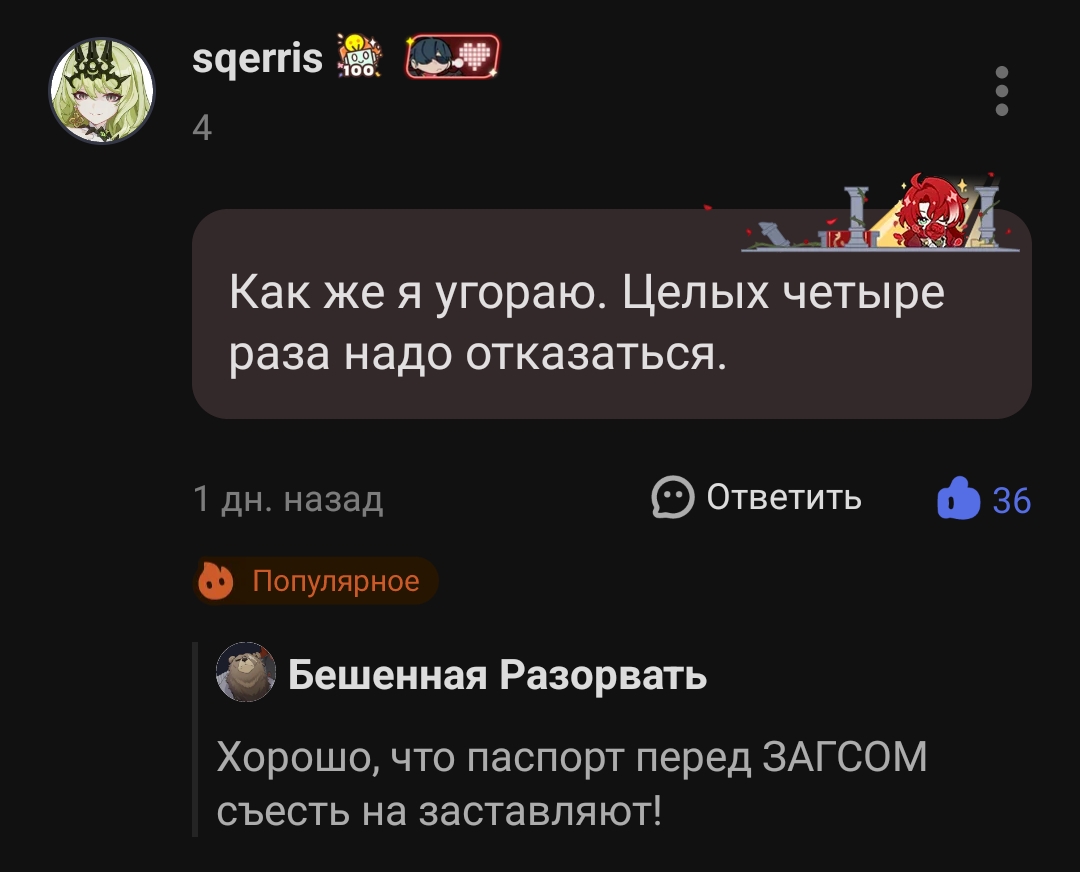Click the speech bubble reply icon
This screenshot has height=872, width=1080.
(673, 497)
